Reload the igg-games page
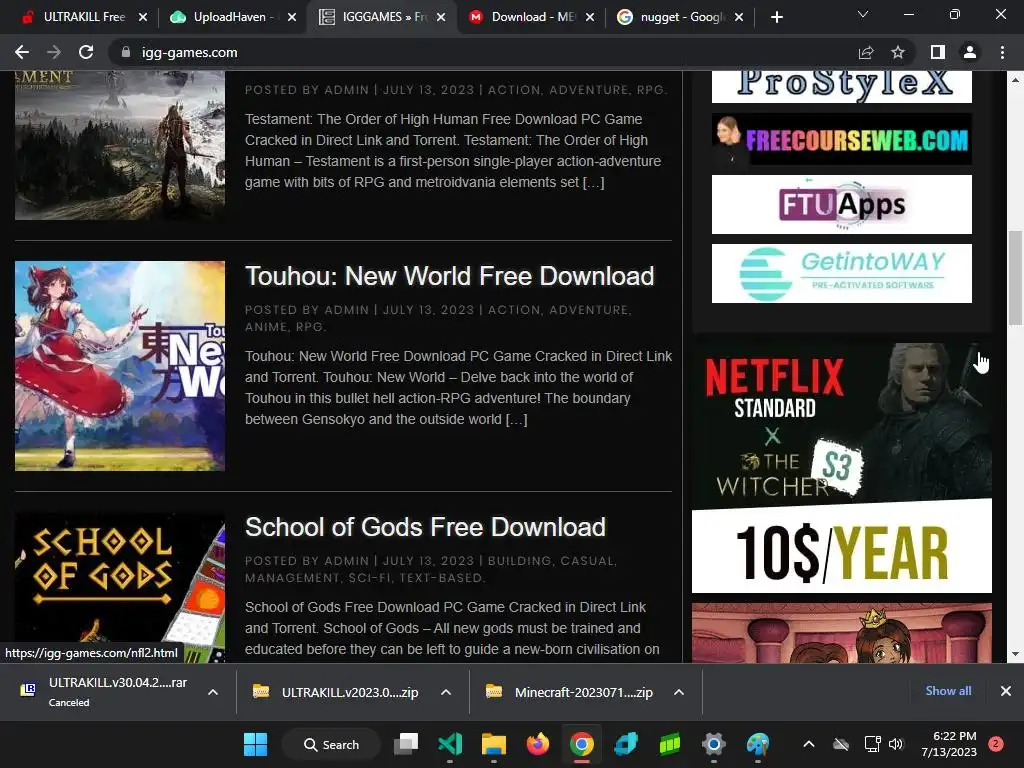 tap(86, 52)
